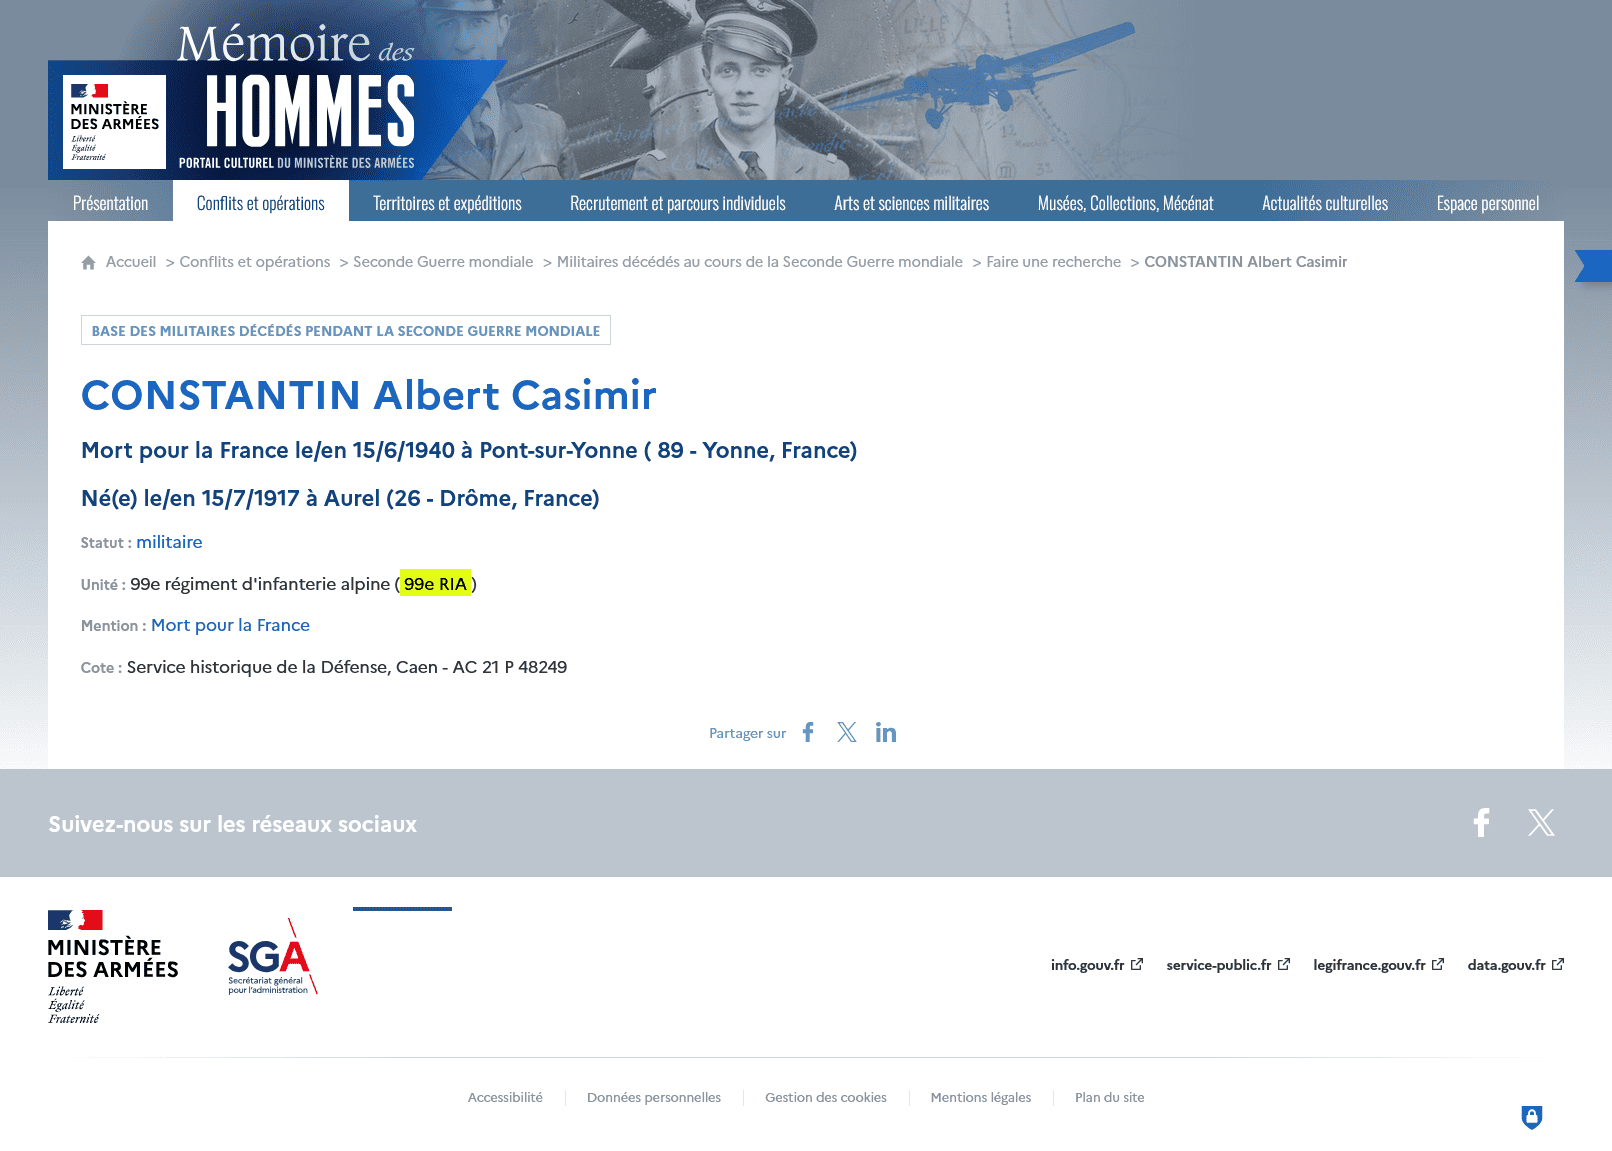Go to Accueil breadcrumb link
Screen dimensions: 1612x1151
tap(131, 262)
